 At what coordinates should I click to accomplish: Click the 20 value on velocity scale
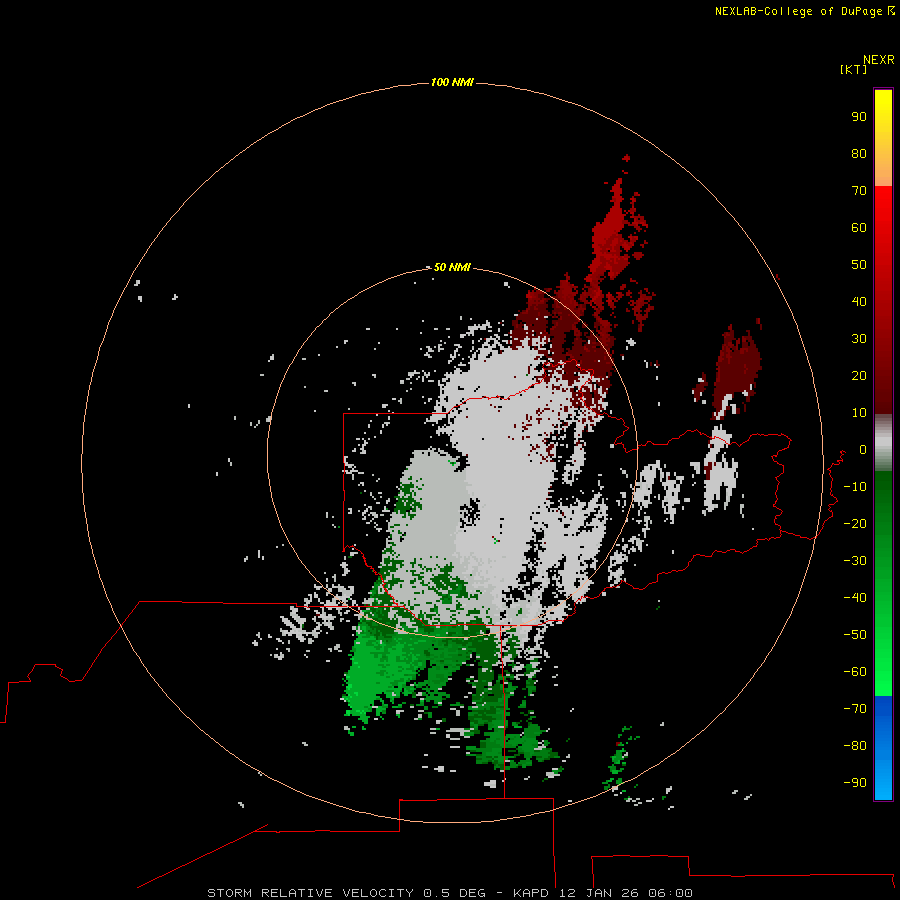[x=859, y=376]
